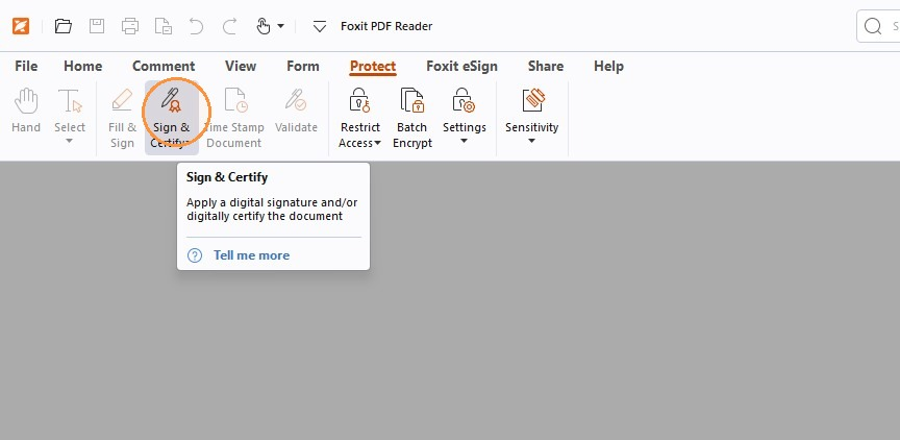
Task: Click the Open folder icon
Action: [x=63, y=26]
